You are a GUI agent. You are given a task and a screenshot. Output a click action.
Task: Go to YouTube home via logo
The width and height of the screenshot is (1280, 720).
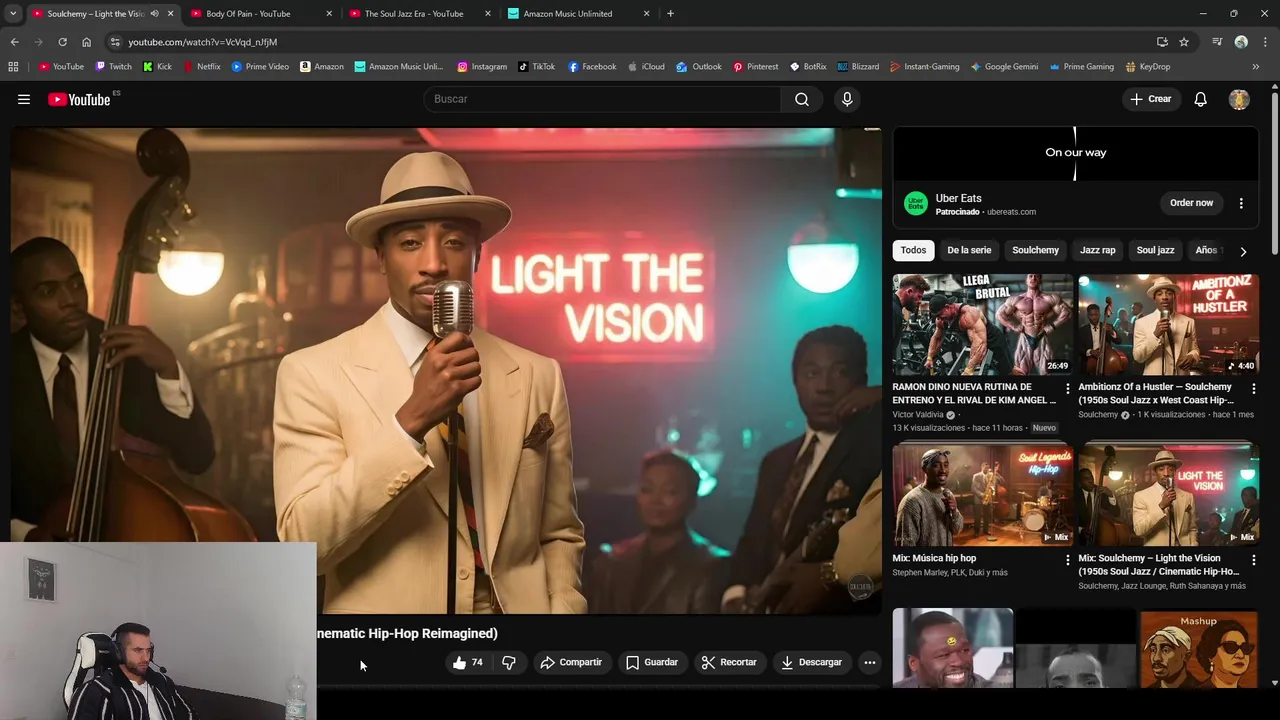click(x=79, y=99)
